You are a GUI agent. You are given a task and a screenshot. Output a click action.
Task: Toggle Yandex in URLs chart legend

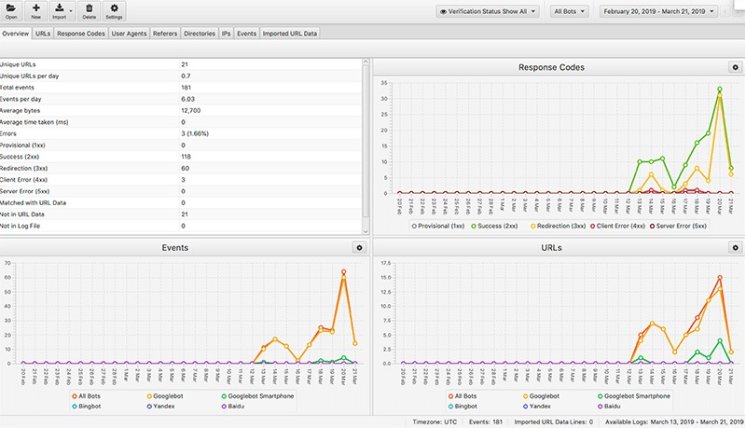(537, 407)
